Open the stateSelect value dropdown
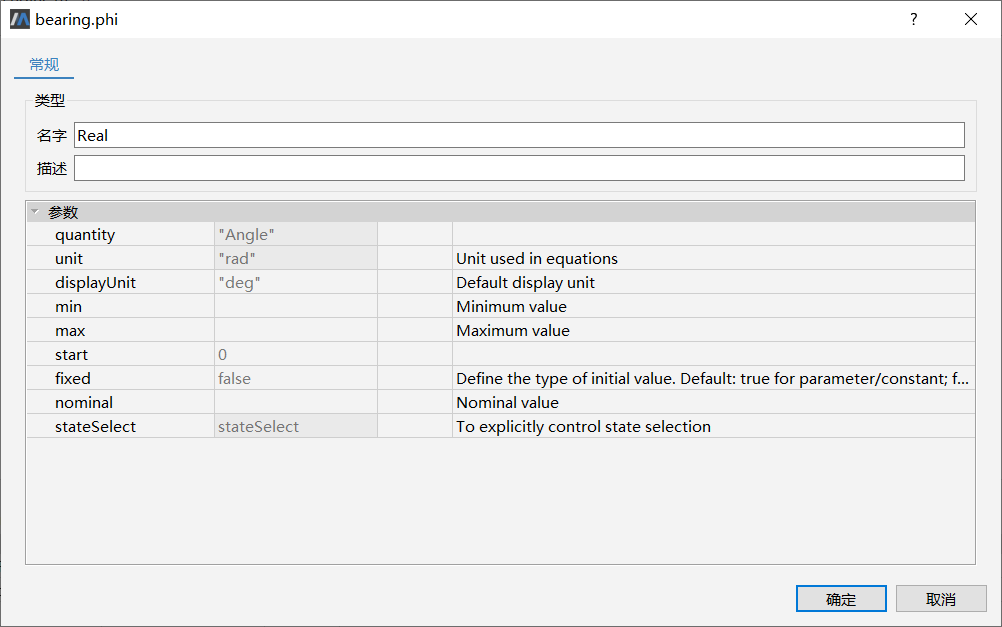Viewport: 1002px width, 627px height. pos(295,426)
